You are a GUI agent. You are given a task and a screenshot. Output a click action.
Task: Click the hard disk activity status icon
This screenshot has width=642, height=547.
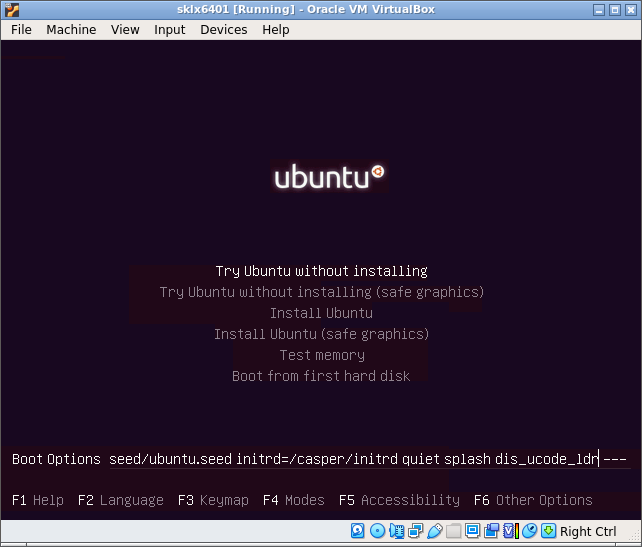(x=358, y=531)
